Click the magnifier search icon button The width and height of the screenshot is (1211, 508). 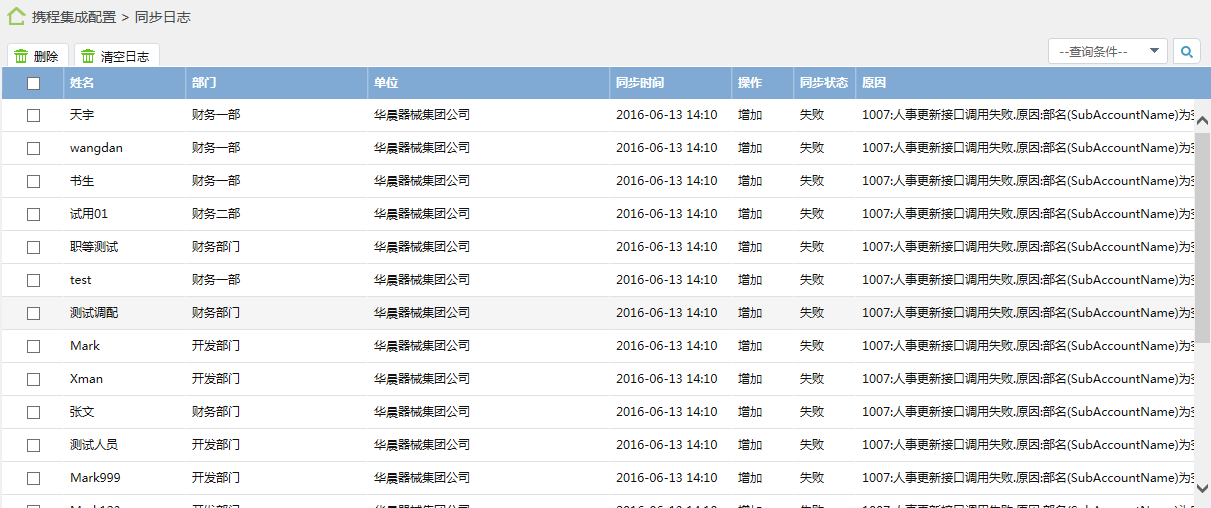[1187, 51]
